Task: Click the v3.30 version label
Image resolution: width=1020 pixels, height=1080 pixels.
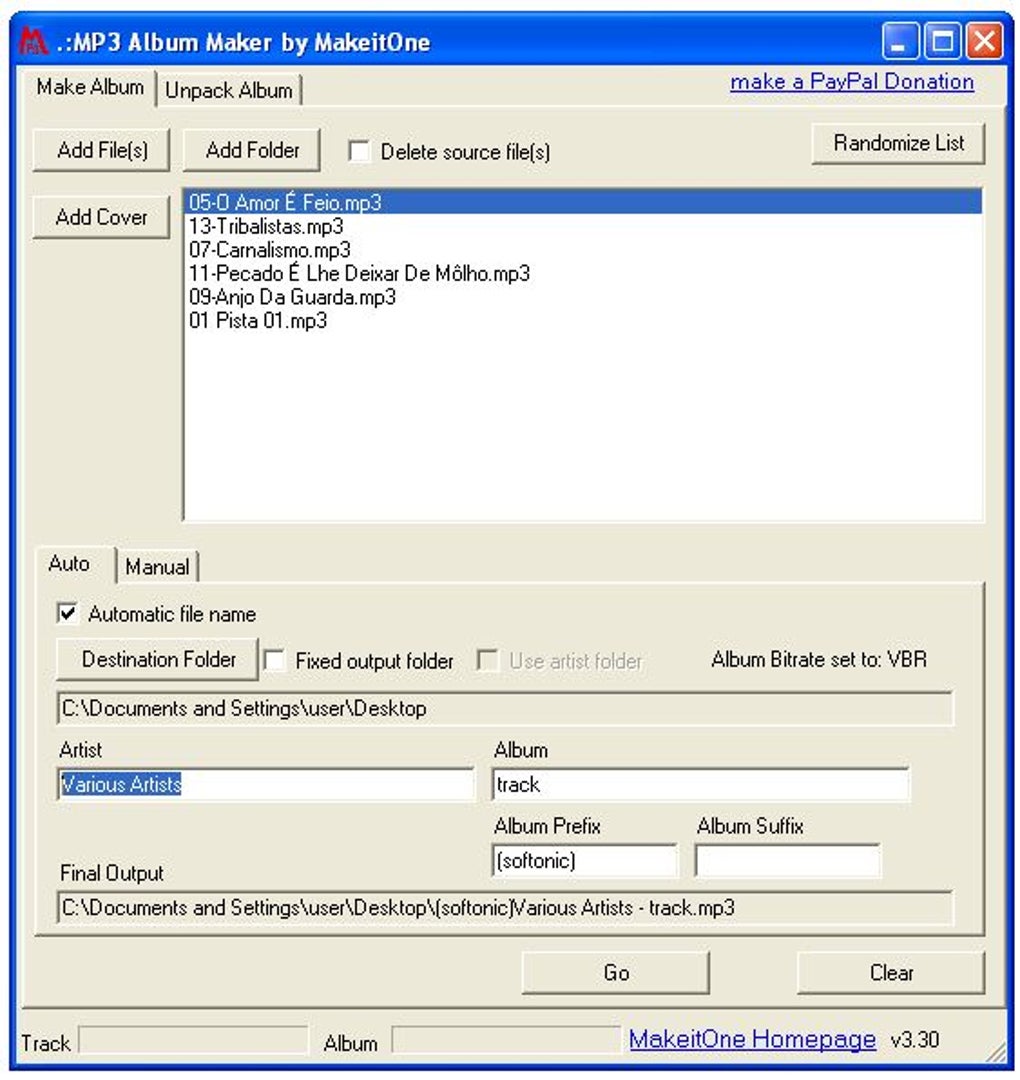Action: pos(915,1039)
